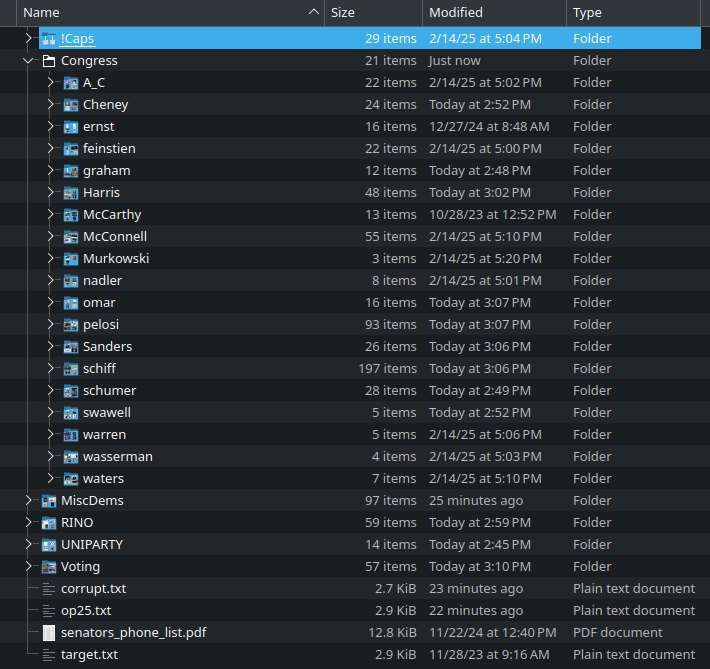Select the RINO folder name
The width and height of the screenshot is (710, 669).
tap(77, 523)
